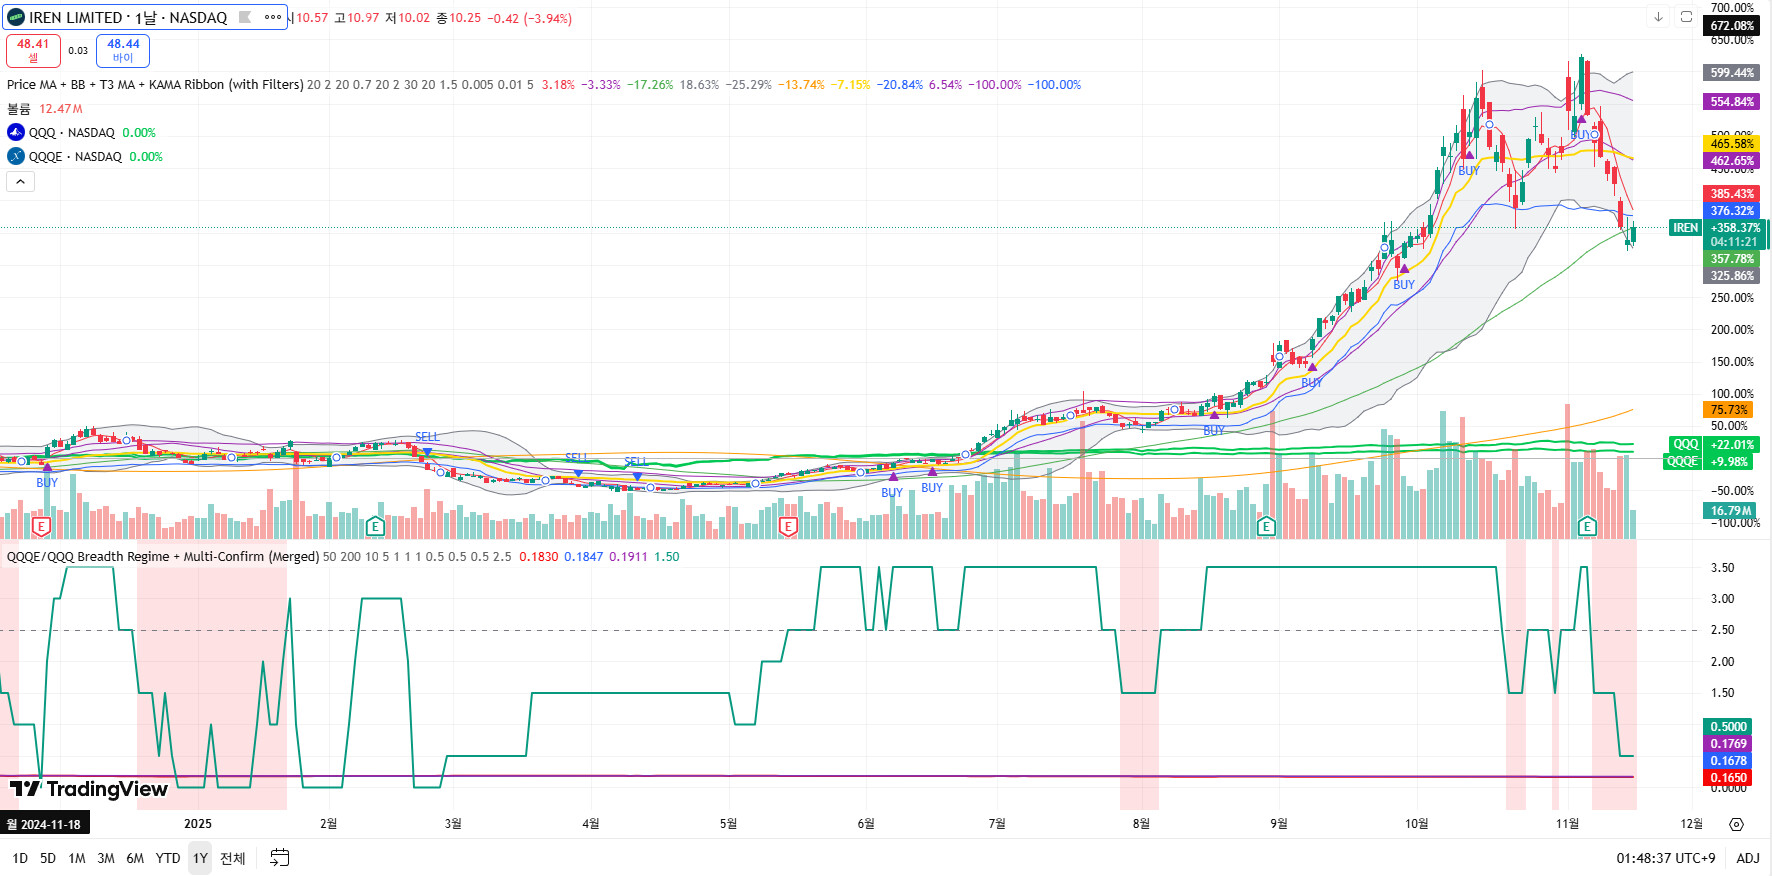Click the red 0.1650 value on the lower scale

(x=1728, y=778)
